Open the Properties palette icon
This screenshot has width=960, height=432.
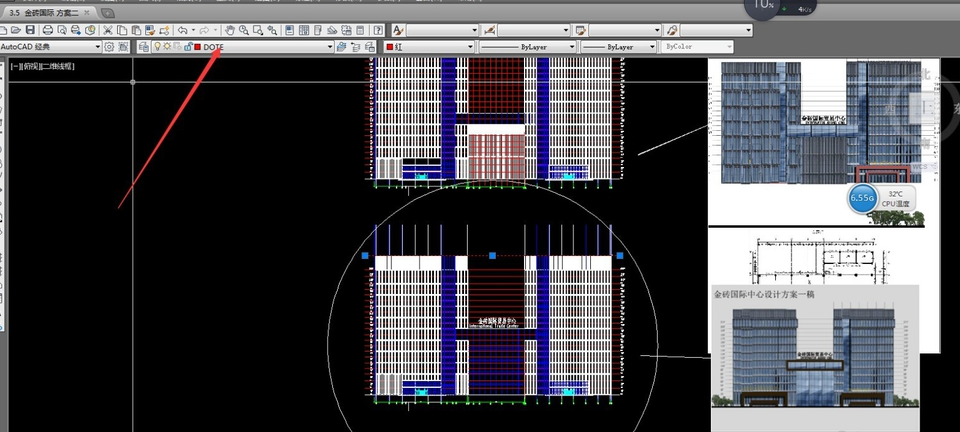(289, 30)
